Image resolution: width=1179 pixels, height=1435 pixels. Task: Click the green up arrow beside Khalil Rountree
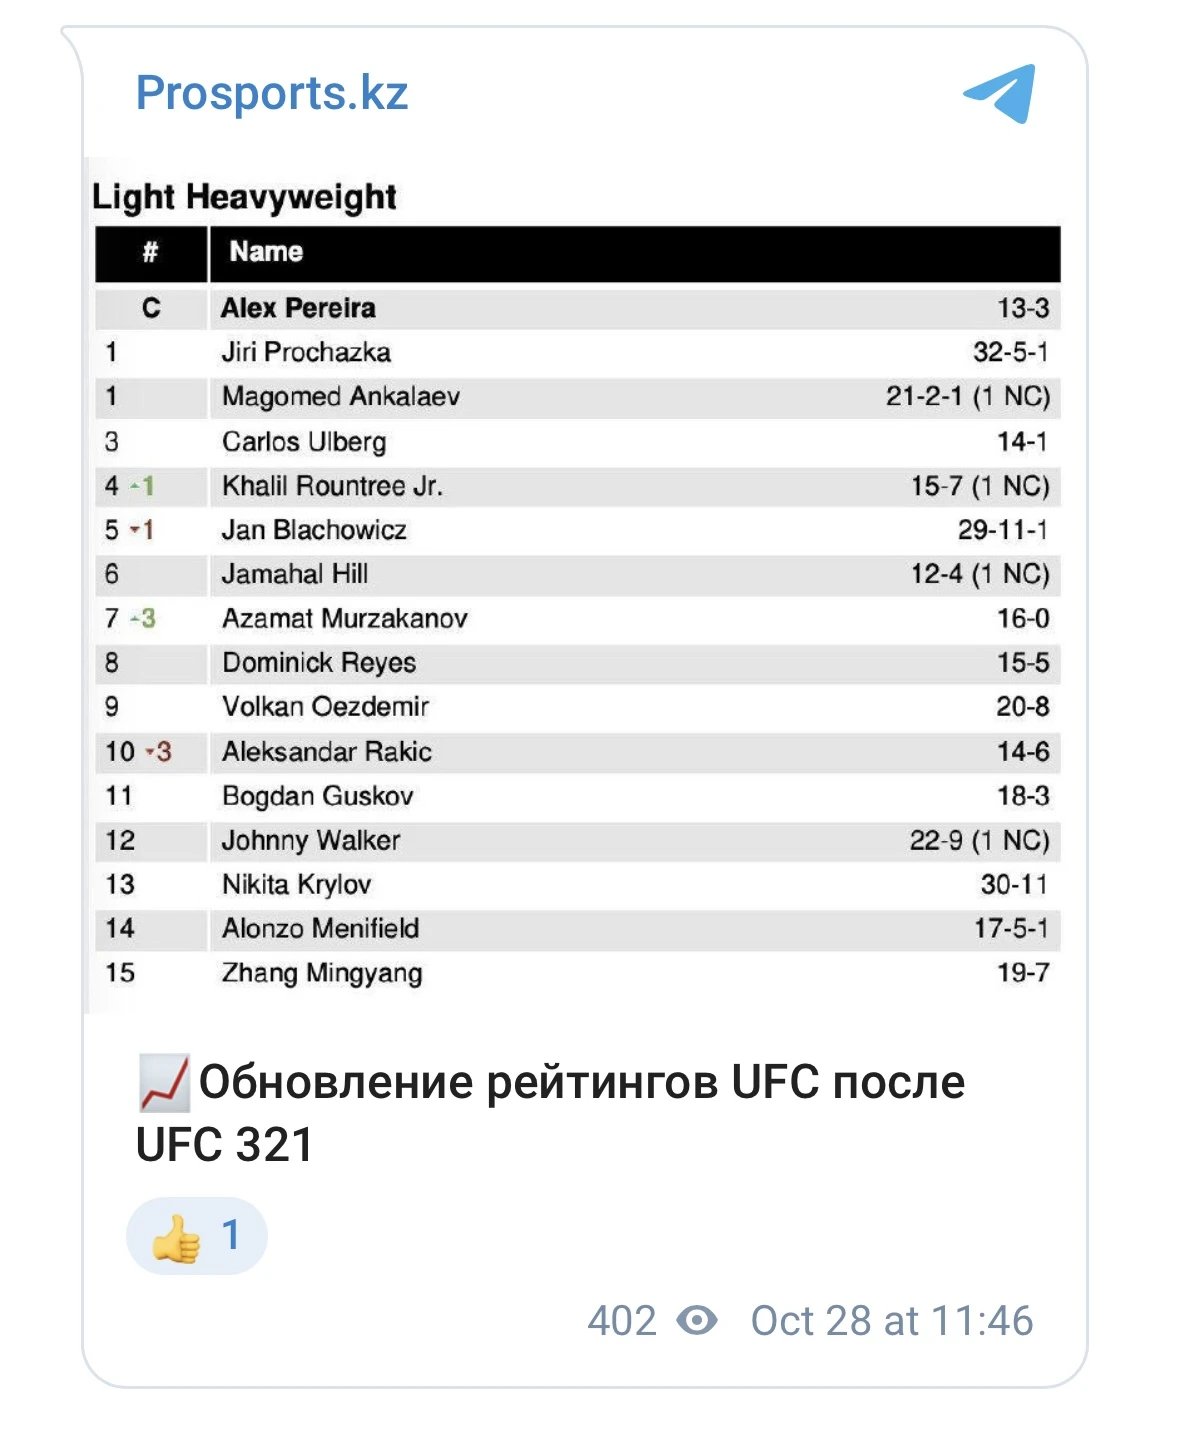pyautogui.click(x=135, y=486)
